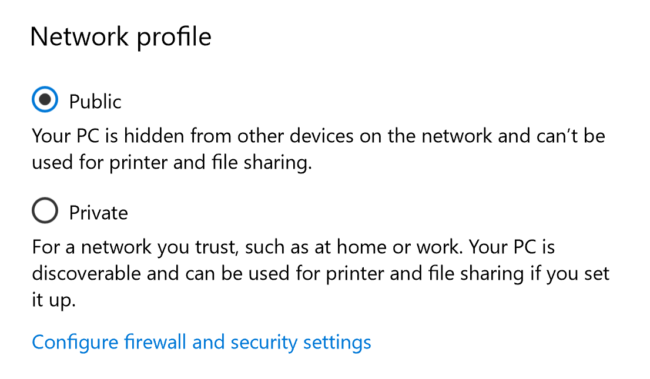Screen dimensions: 650x379
Task: Click the word 'security' in the blue link
Action: 264,343
